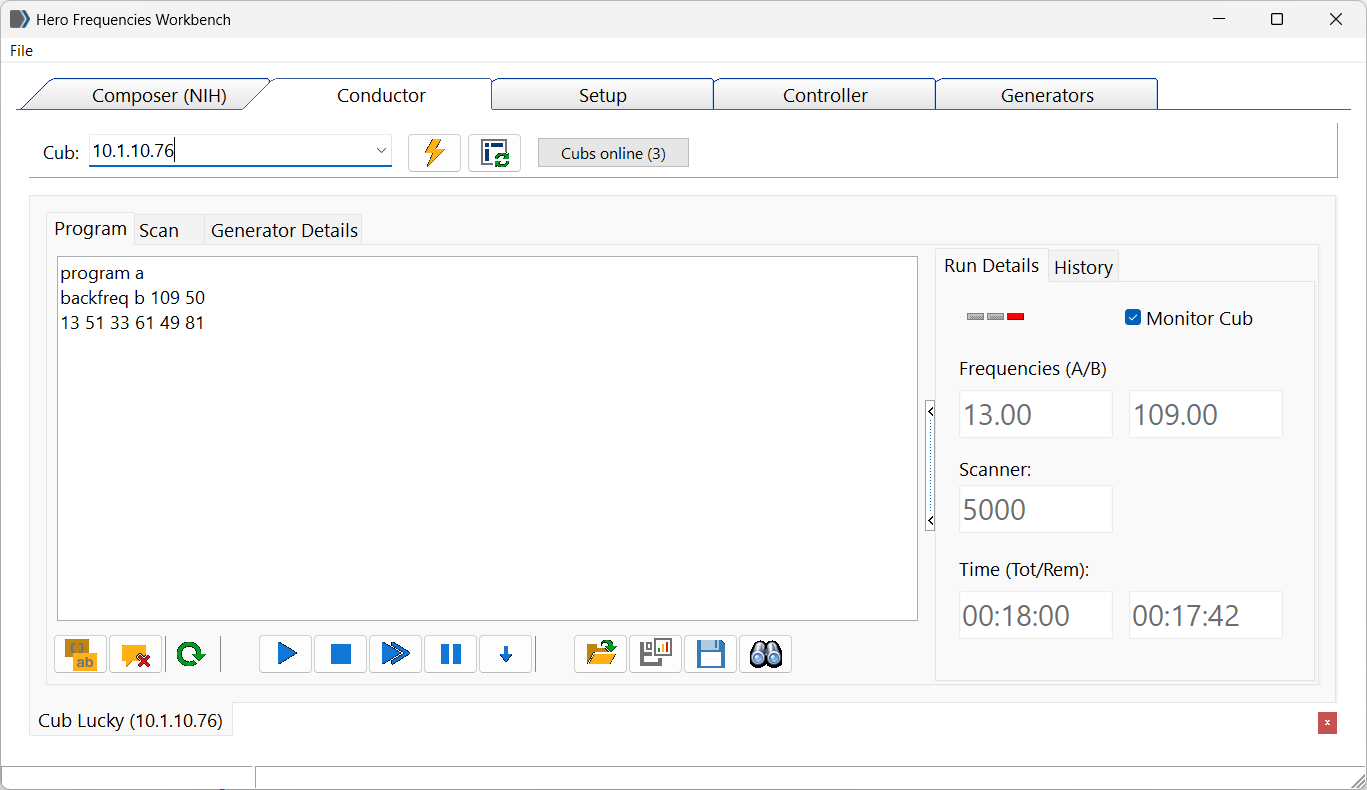1367x790 pixels.
Task: Click the refresh cub list icon
Action: point(494,153)
